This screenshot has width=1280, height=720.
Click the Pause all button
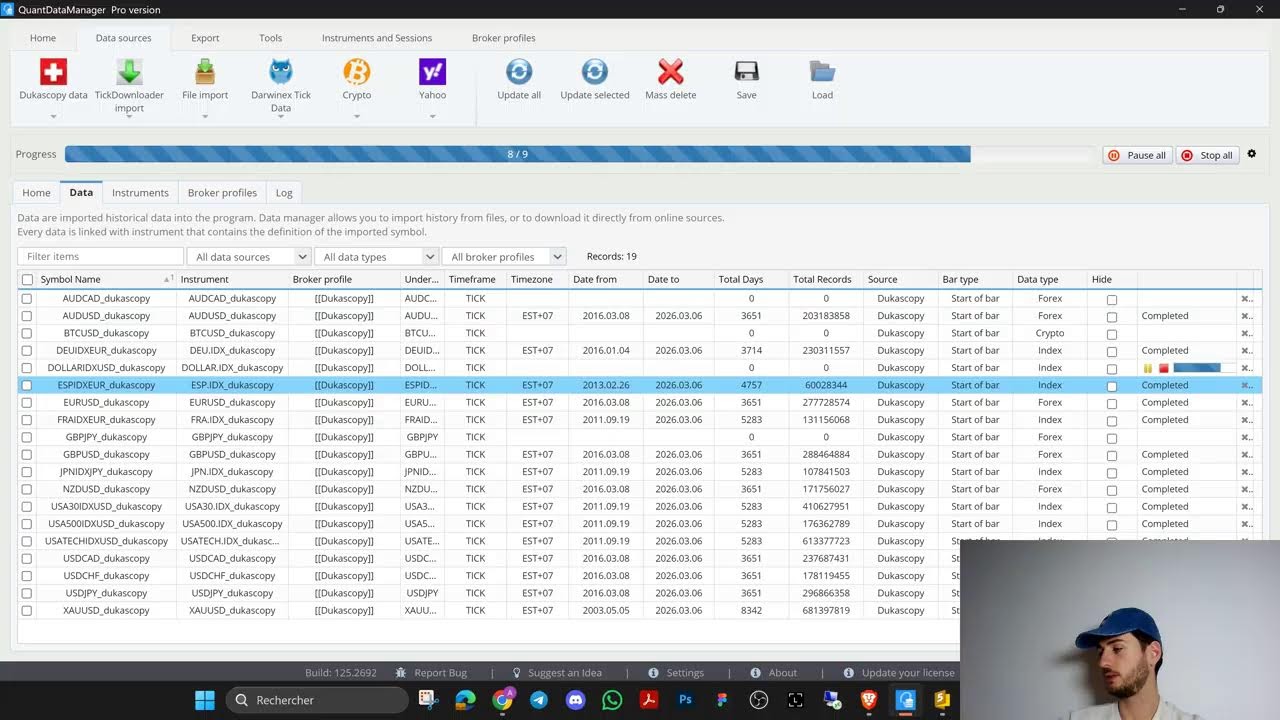coord(1137,155)
